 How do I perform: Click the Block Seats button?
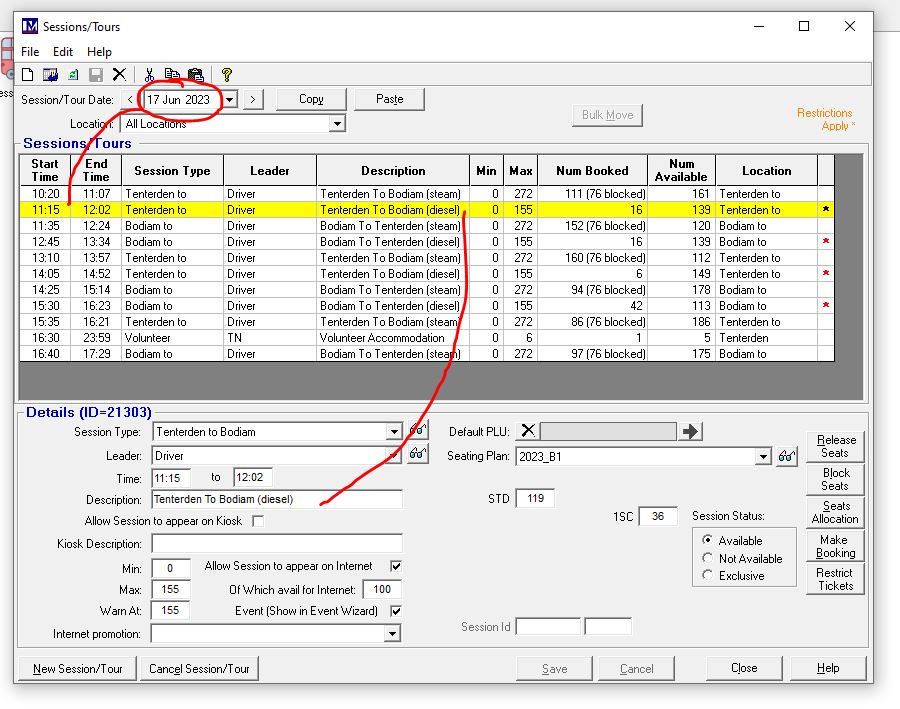(x=835, y=479)
